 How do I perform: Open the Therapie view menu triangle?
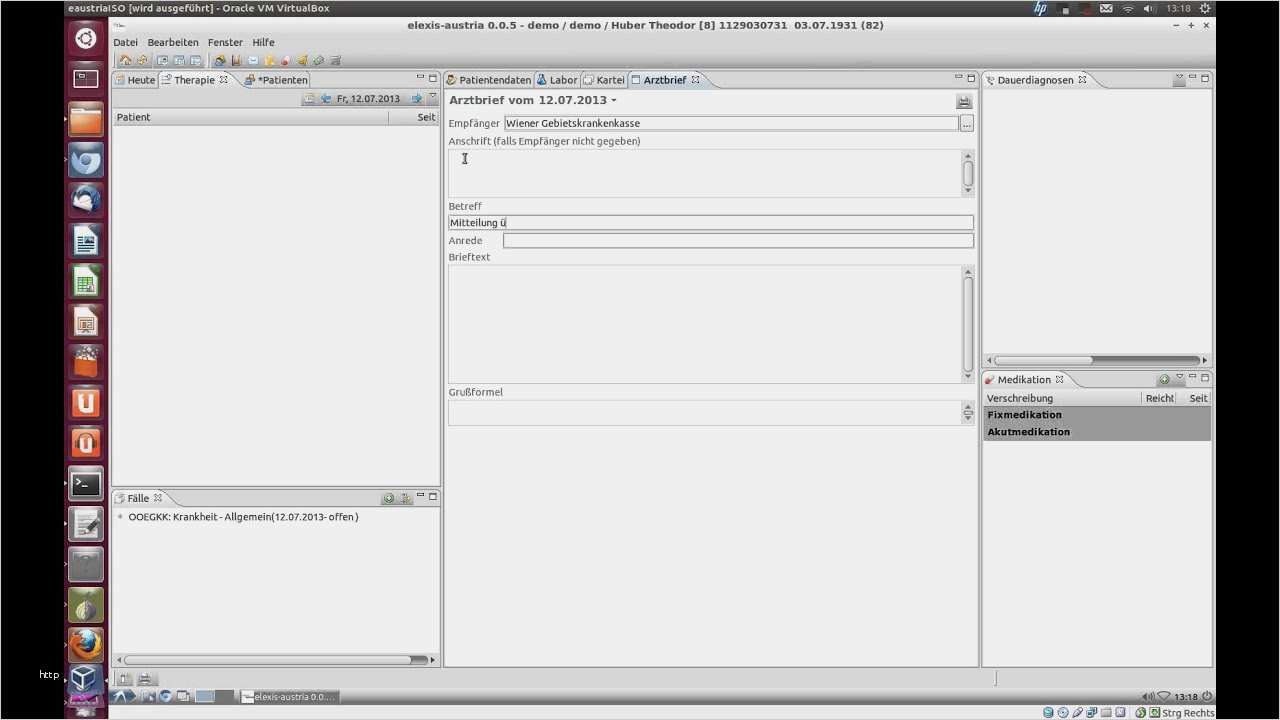pyautogui.click(x=432, y=98)
